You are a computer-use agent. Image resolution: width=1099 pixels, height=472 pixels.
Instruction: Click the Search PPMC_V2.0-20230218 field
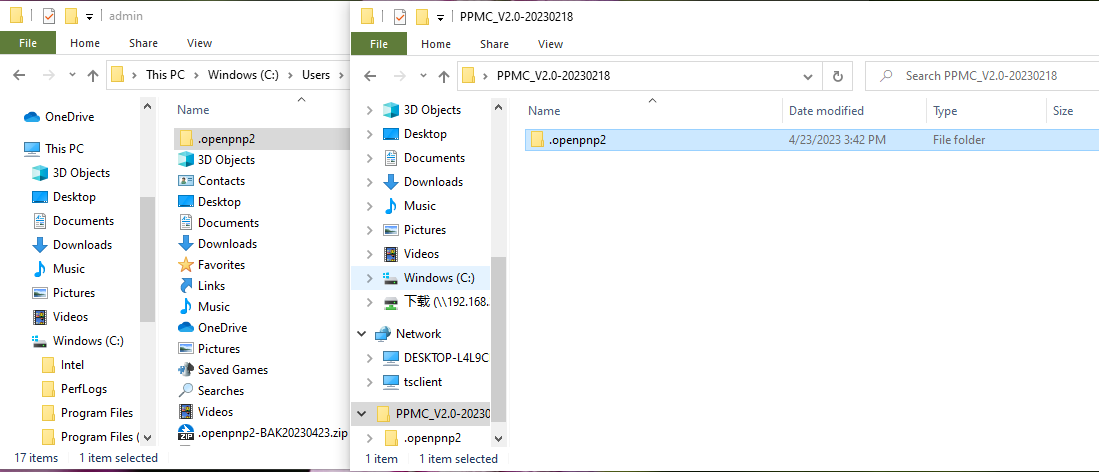coord(990,76)
